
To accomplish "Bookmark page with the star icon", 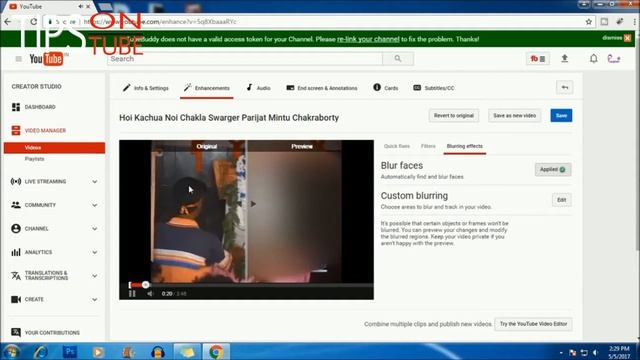I will tap(589, 22).
